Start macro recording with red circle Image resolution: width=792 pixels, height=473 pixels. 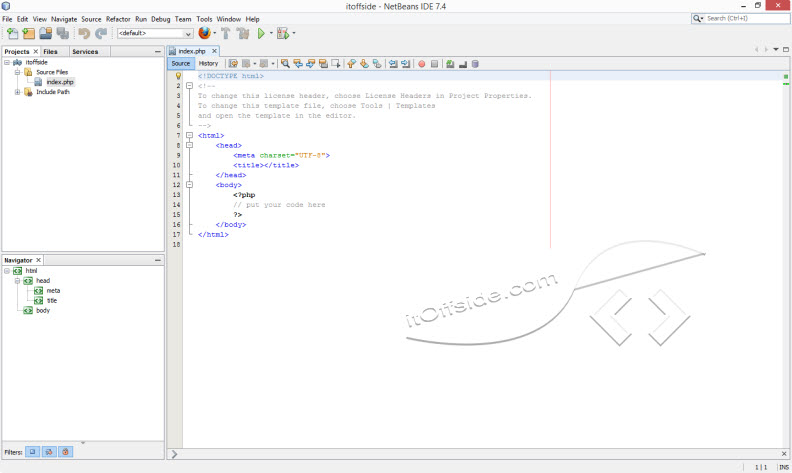pyautogui.click(x=421, y=64)
